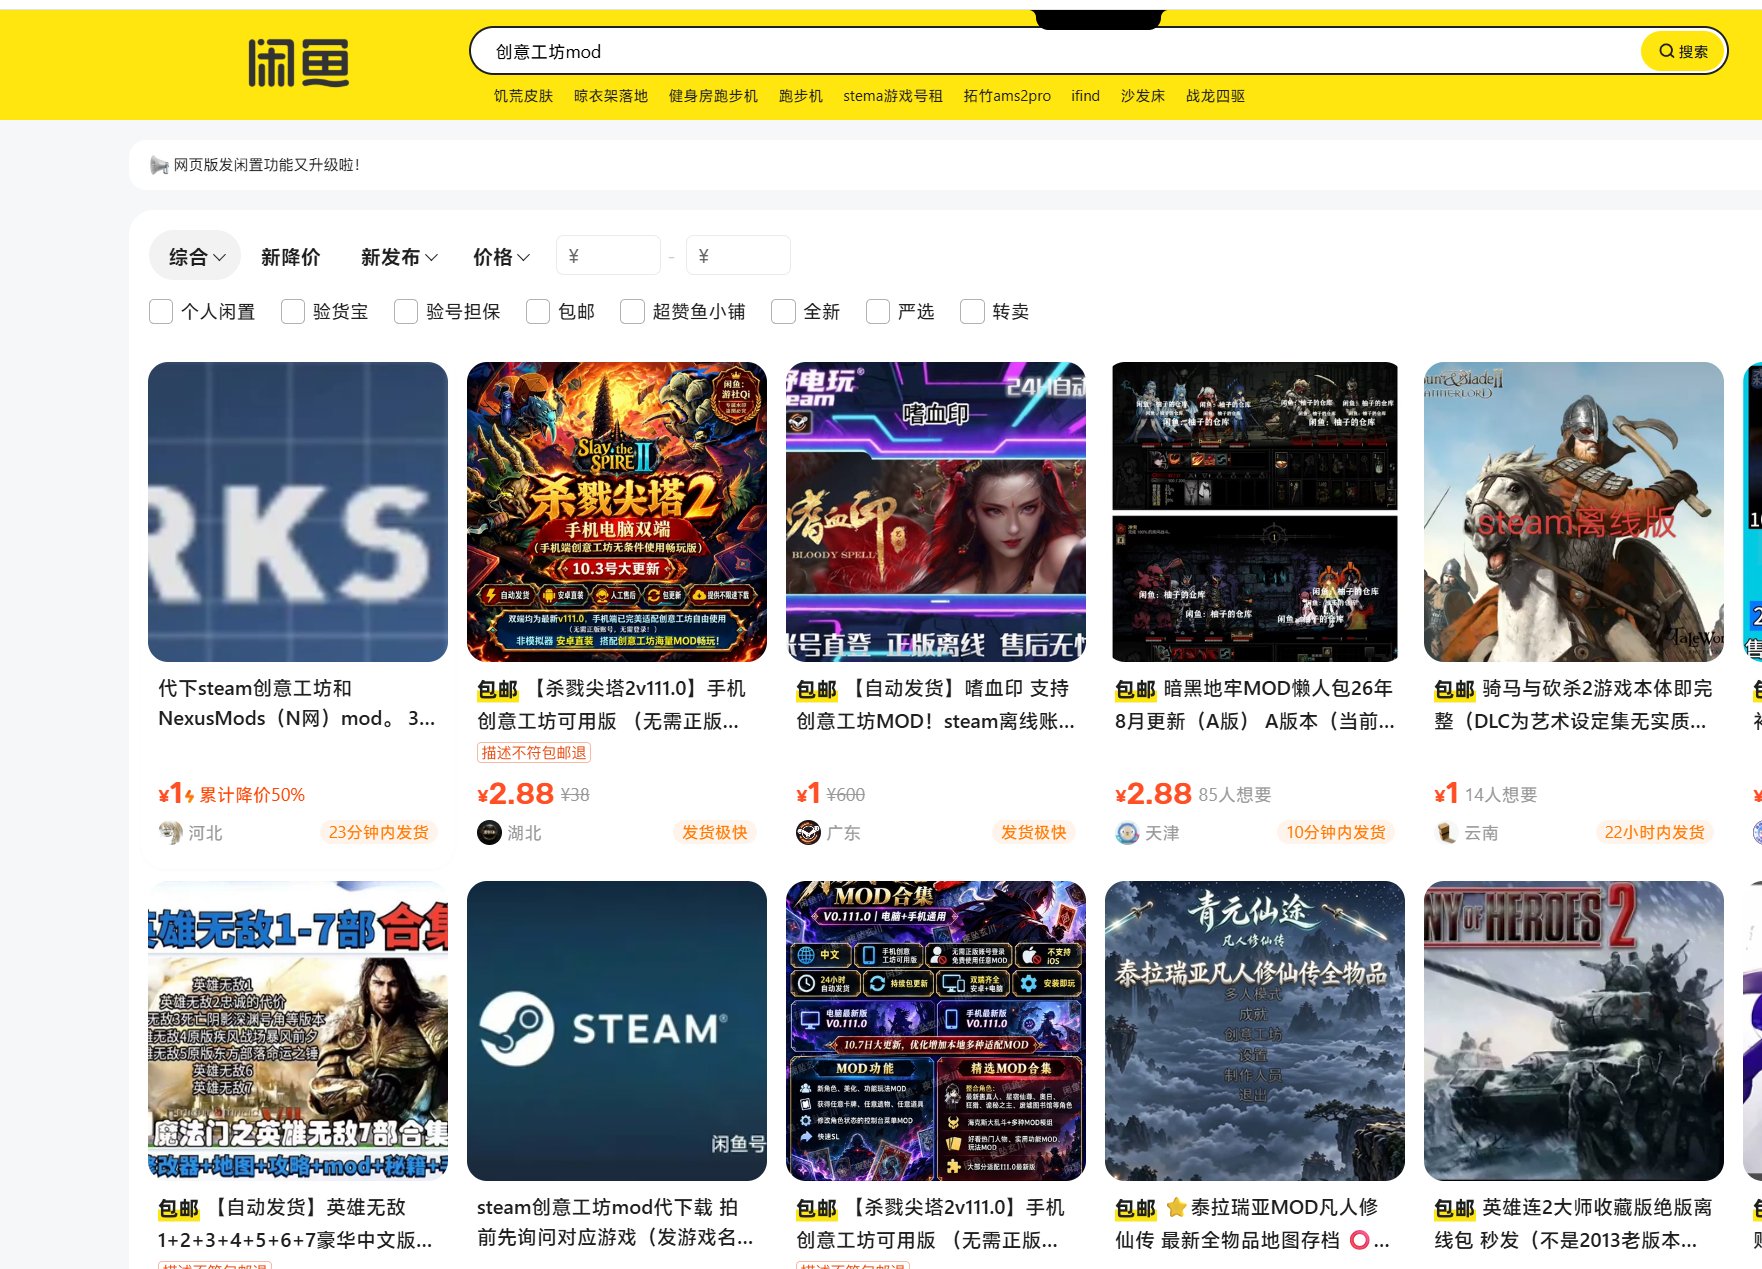Screen dimensions: 1762x1269
Task: Click the stema游戏号租 suggestion
Action: tap(892, 96)
